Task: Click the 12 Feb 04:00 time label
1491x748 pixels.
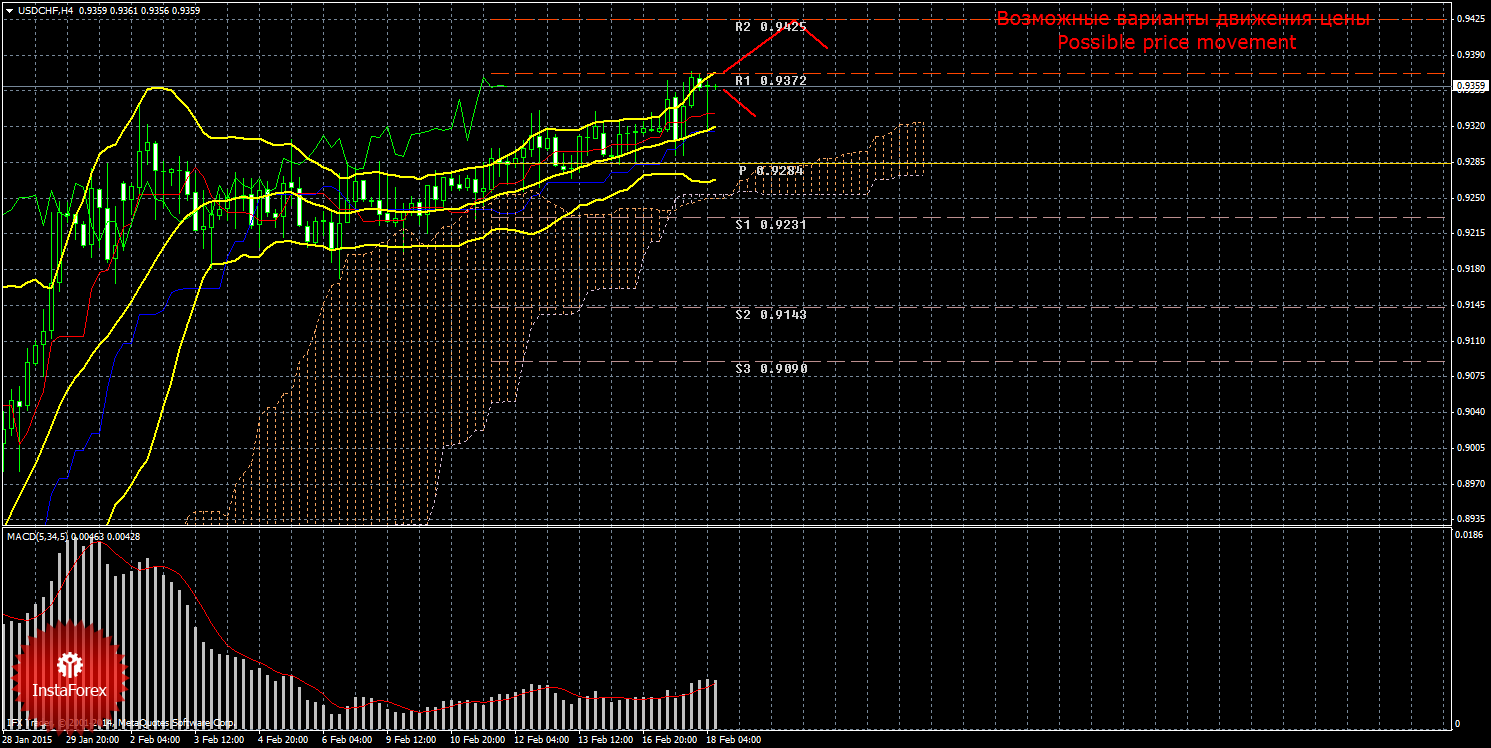Action: pyautogui.click(x=542, y=741)
